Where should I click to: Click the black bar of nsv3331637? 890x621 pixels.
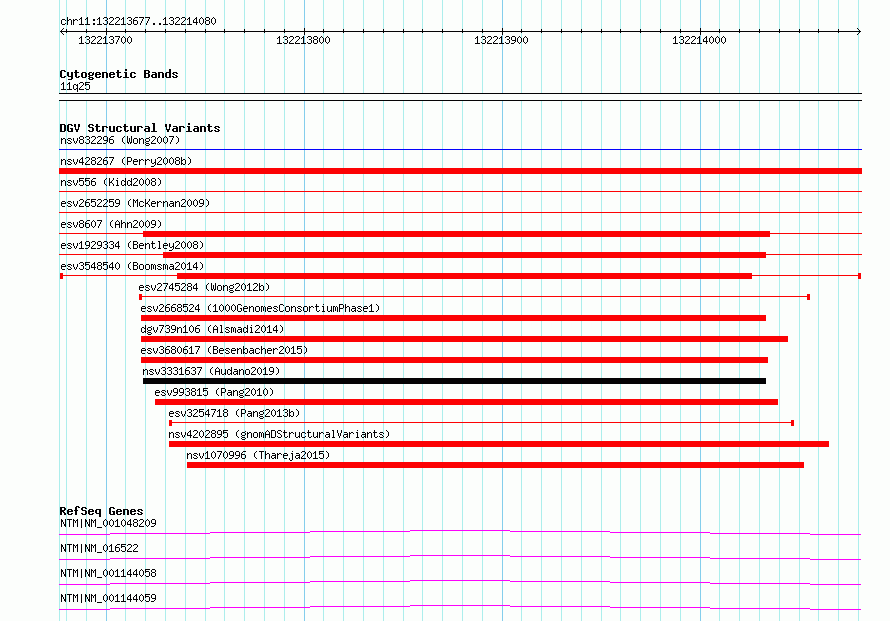coord(455,381)
